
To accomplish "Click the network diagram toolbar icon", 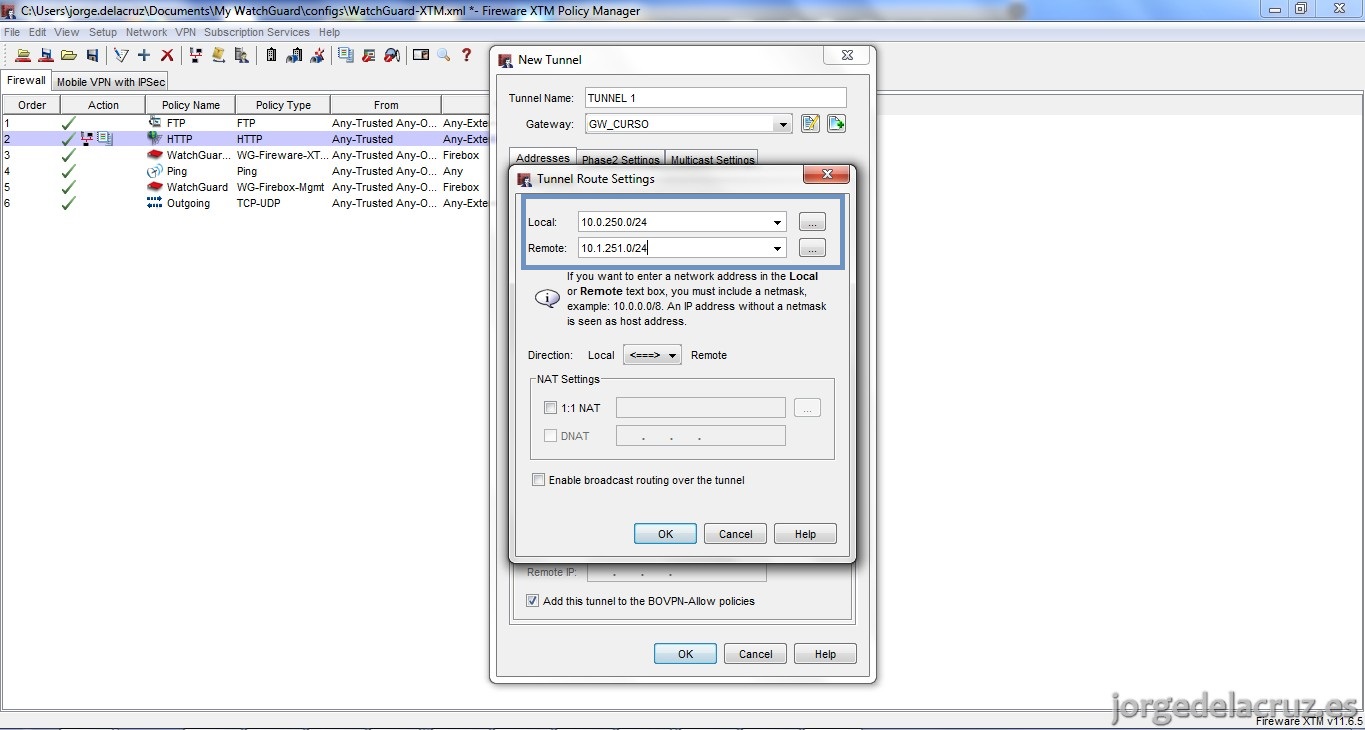I will [195, 56].
